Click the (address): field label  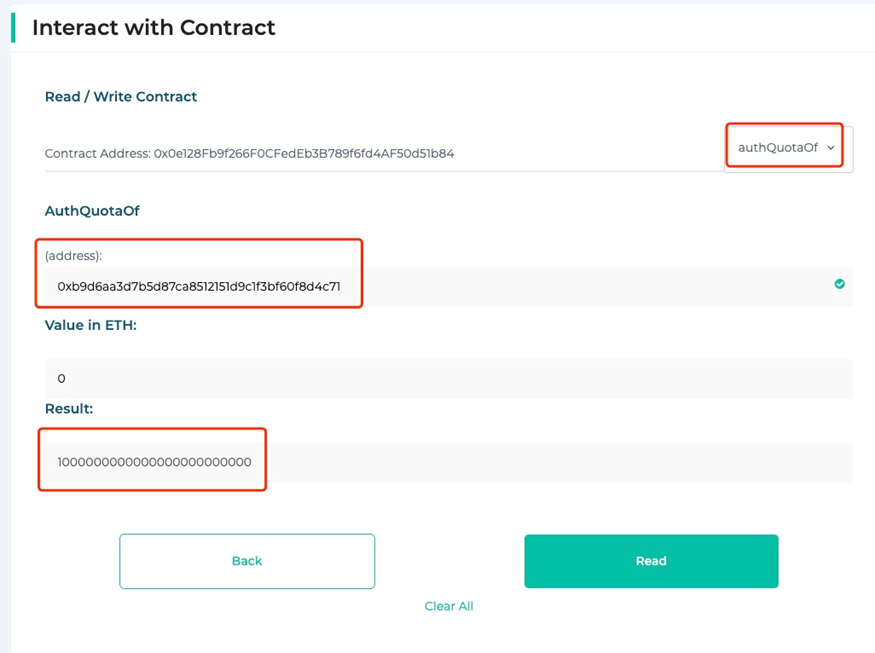[x=73, y=256]
